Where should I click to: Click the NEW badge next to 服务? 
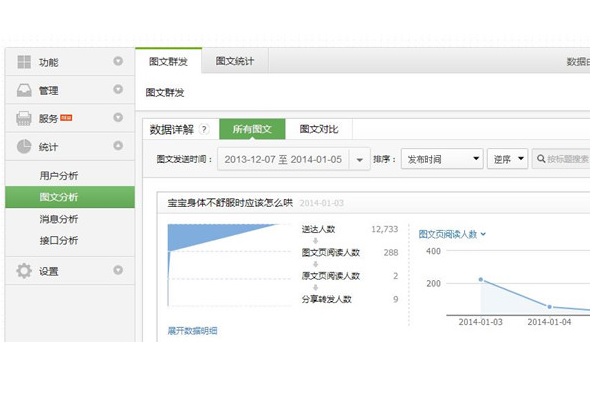tap(66, 118)
